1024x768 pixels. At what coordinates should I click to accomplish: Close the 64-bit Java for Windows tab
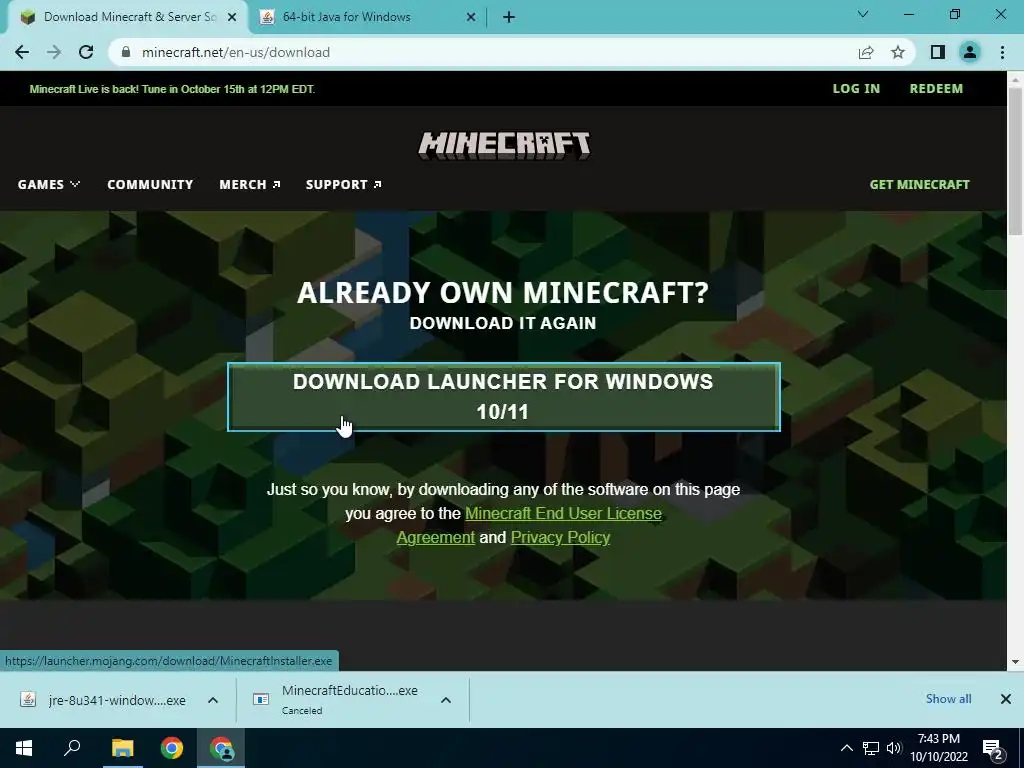471,17
